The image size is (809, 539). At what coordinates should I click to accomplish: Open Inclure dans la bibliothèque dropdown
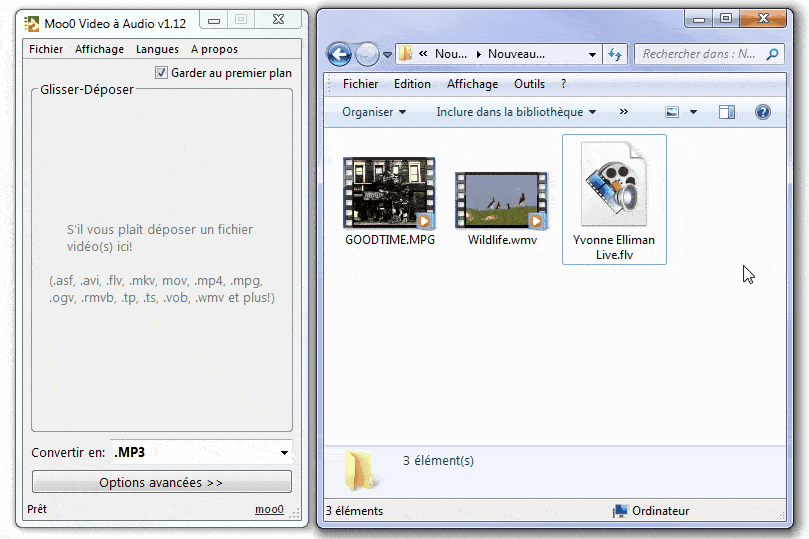click(516, 112)
